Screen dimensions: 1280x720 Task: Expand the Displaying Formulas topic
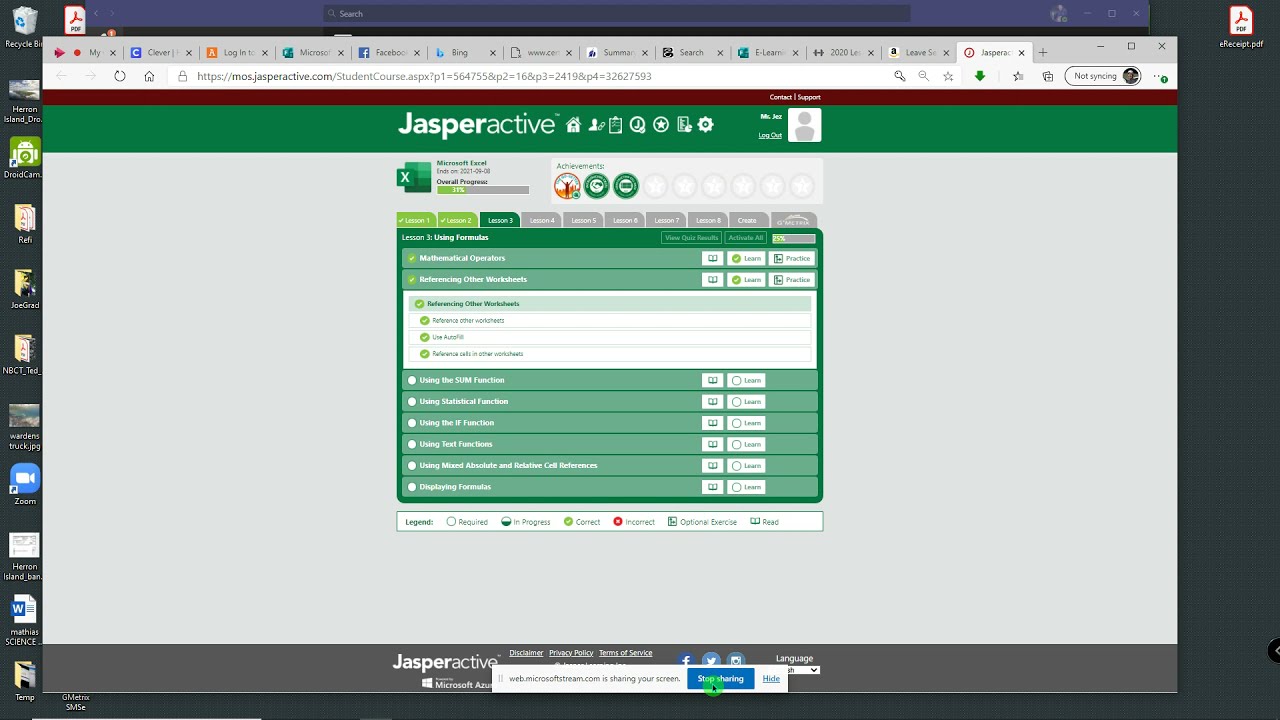click(x=610, y=487)
